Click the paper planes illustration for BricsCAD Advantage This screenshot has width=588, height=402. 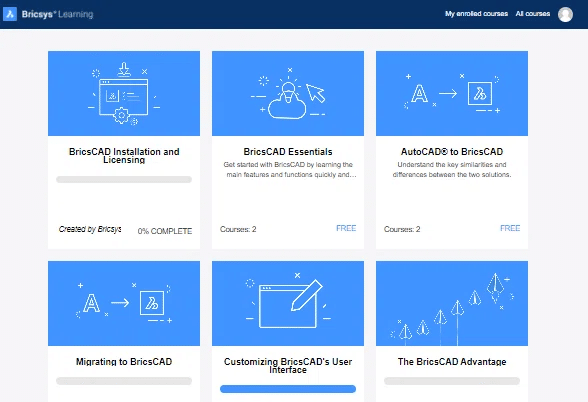point(452,303)
